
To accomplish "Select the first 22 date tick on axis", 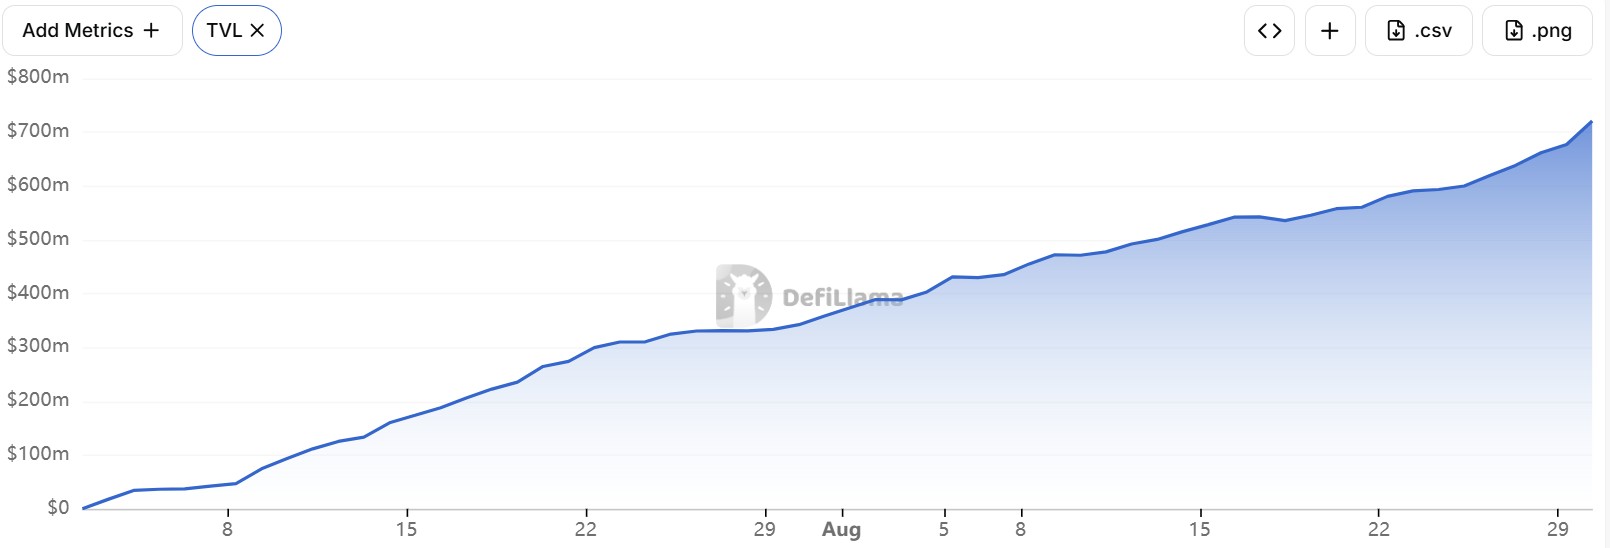I will (x=585, y=529).
